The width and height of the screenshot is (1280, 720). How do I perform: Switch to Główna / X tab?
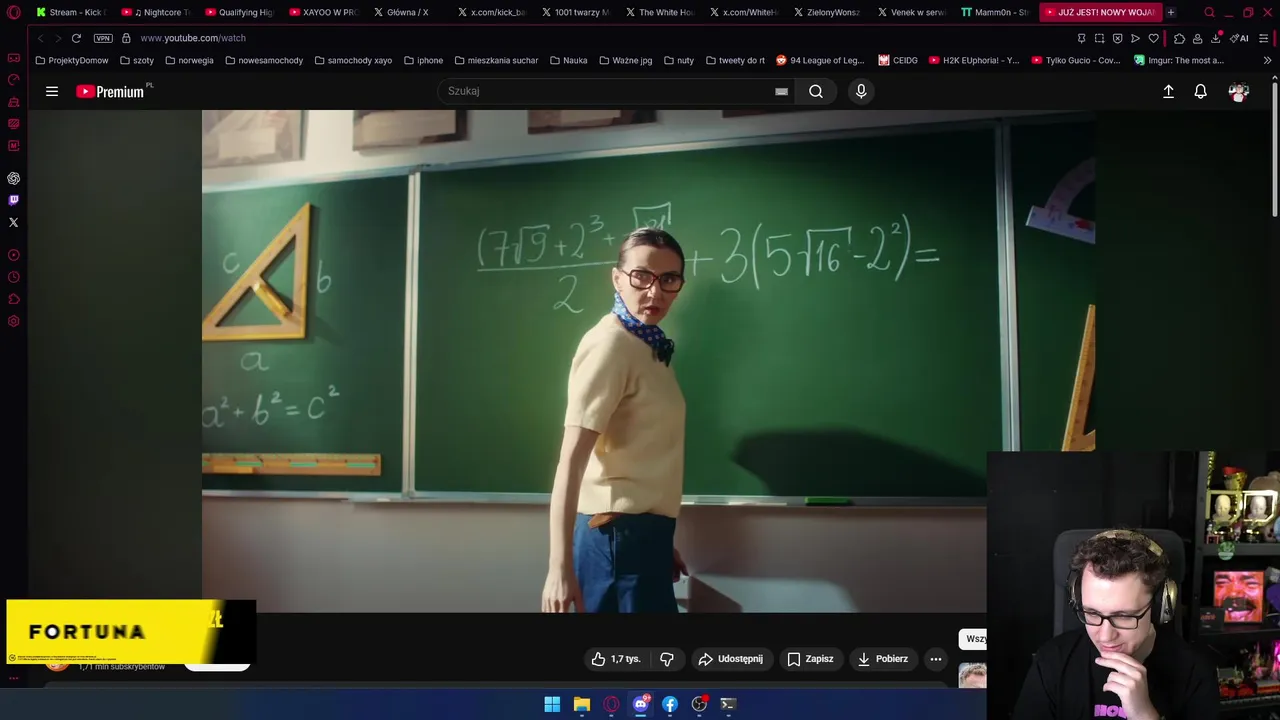[407, 12]
